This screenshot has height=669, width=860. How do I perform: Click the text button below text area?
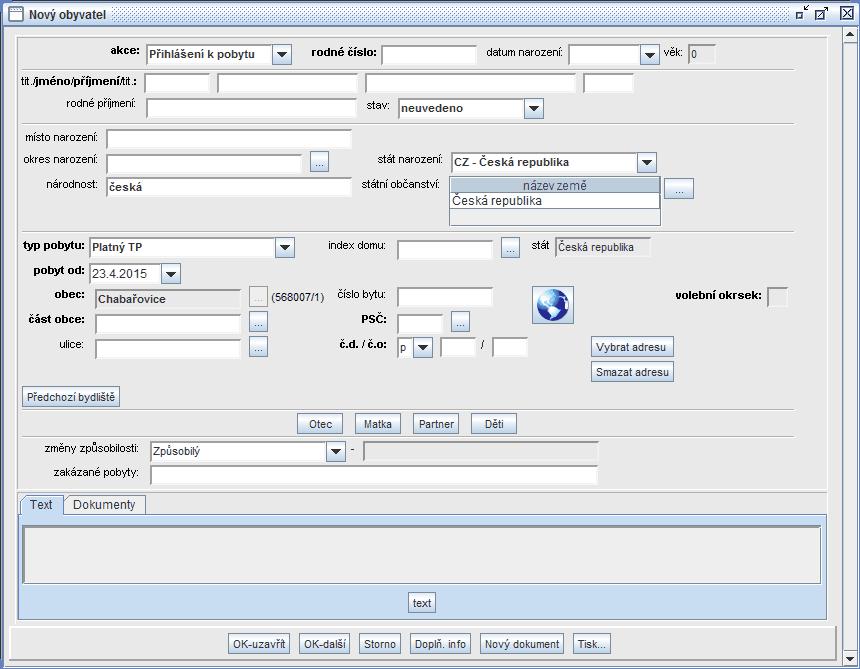(x=422, y=603)
